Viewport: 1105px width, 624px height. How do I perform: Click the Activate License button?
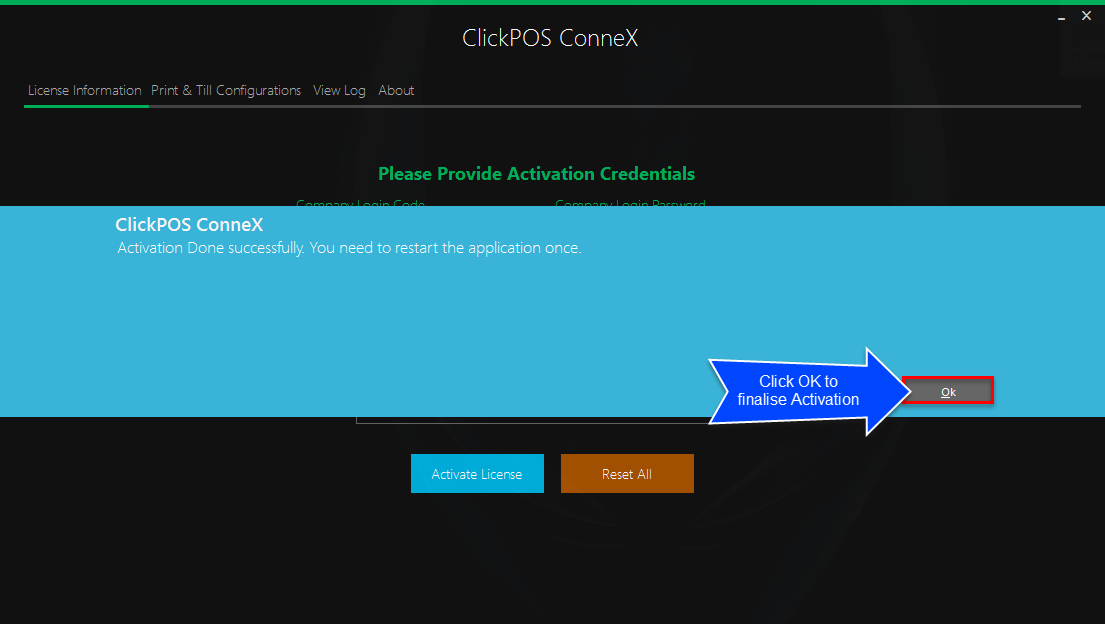click(x=477, y=474)
